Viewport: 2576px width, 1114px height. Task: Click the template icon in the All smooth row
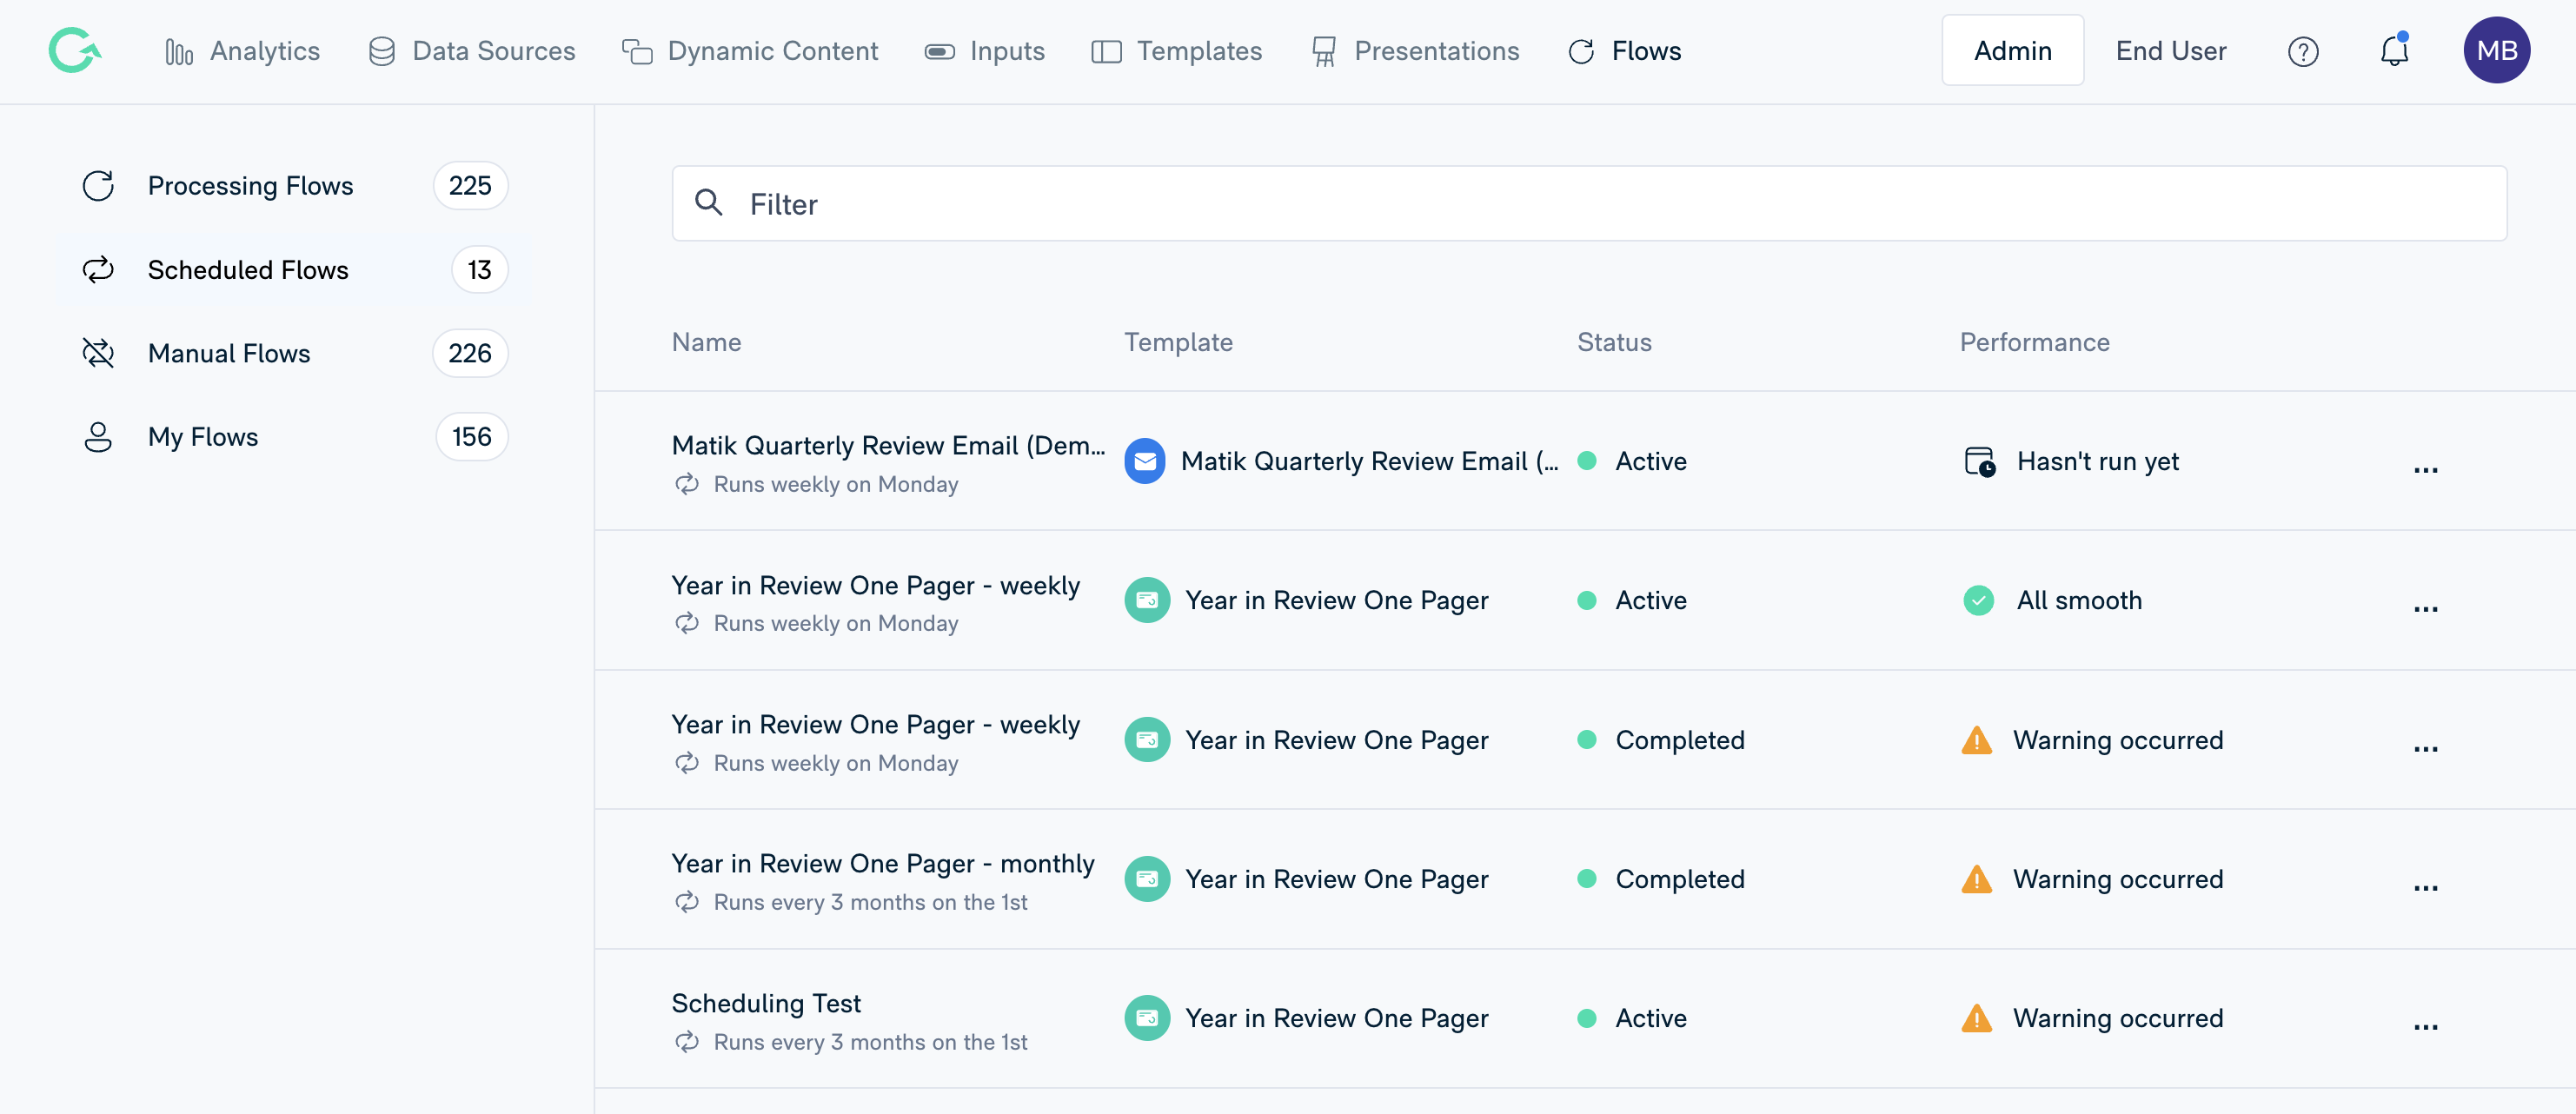click(1147, 600)
